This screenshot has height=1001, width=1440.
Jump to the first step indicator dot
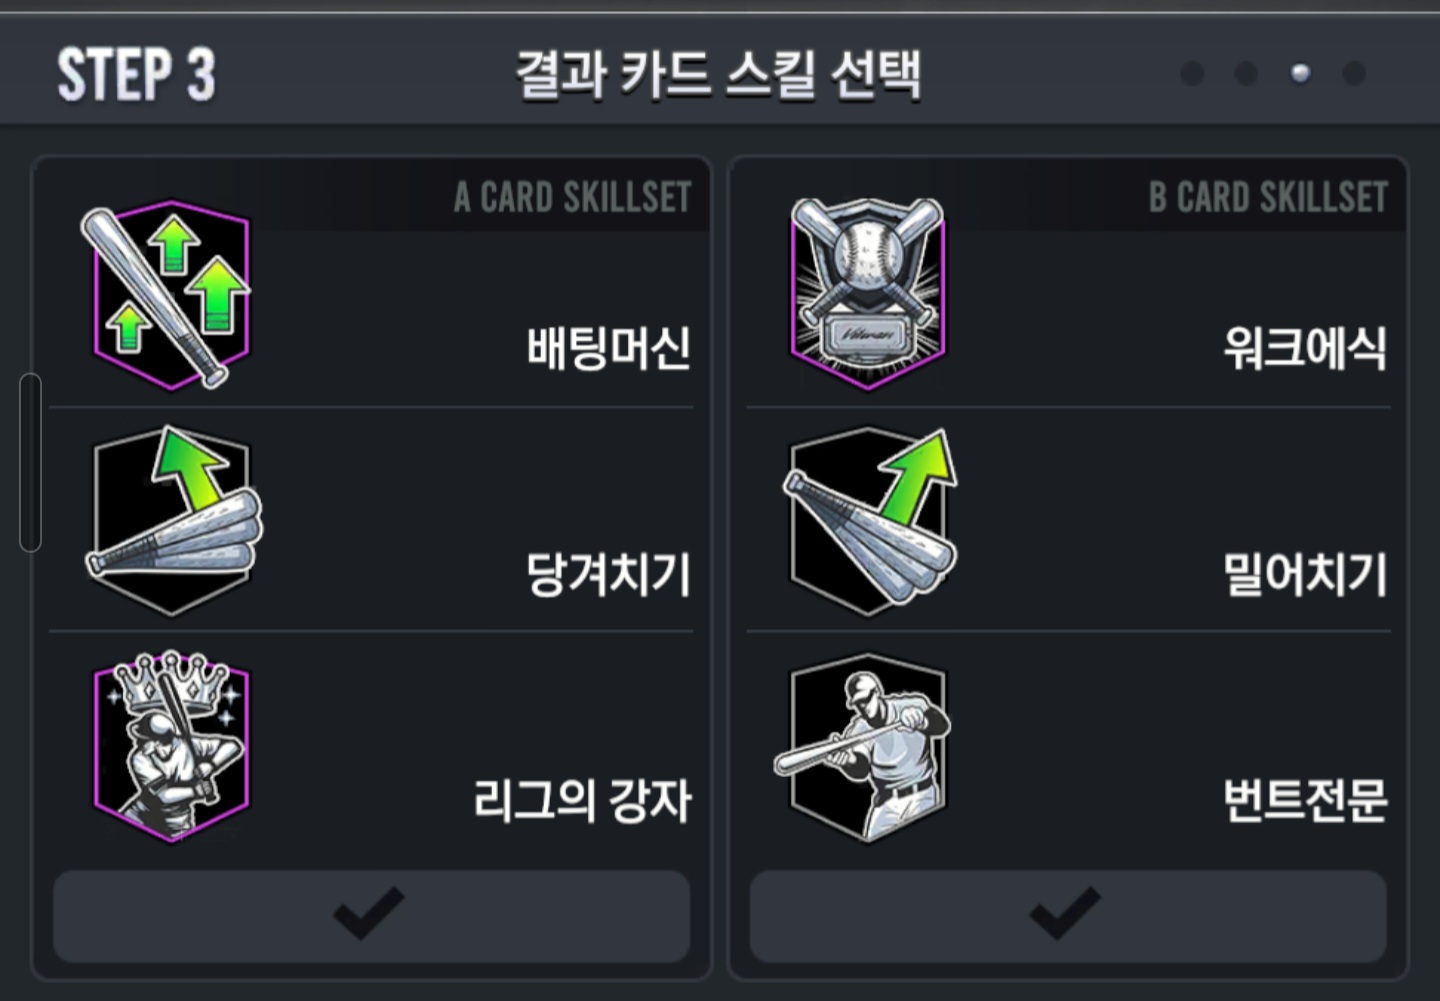pyautogui.click(x=1192, y=73)
